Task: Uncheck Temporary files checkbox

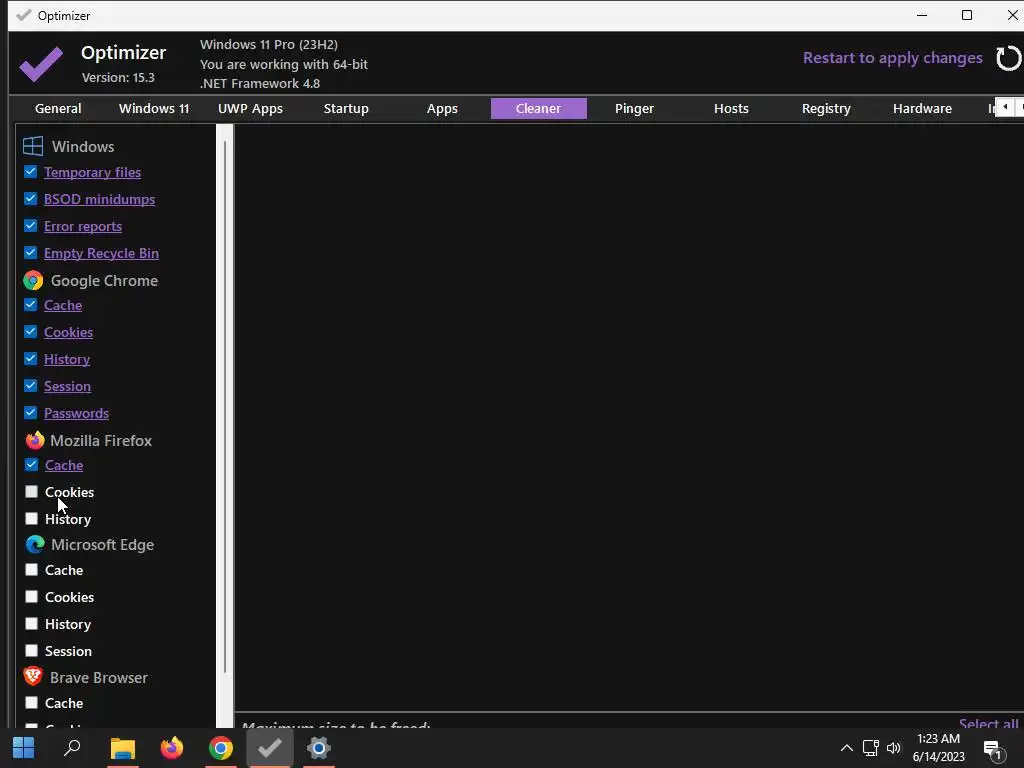Action: (31, 172)
